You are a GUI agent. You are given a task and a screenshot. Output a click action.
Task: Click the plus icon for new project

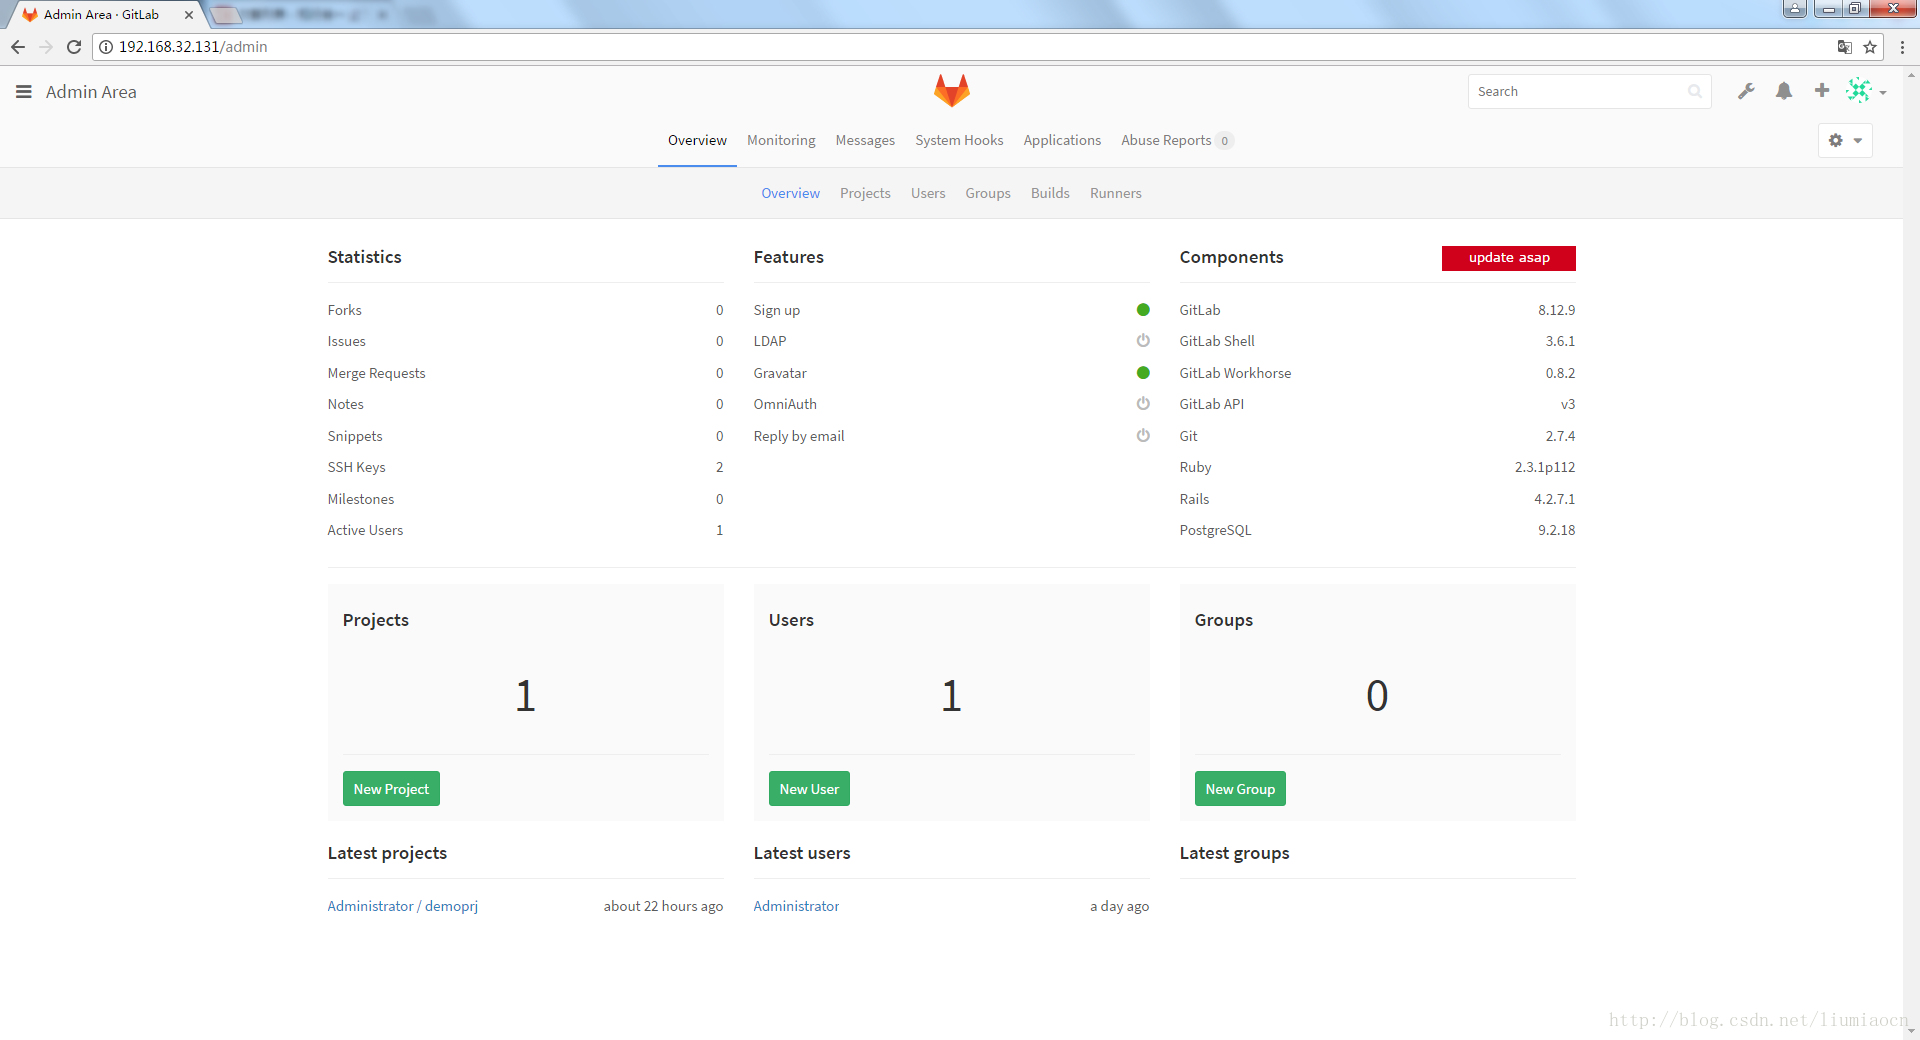1822,91
